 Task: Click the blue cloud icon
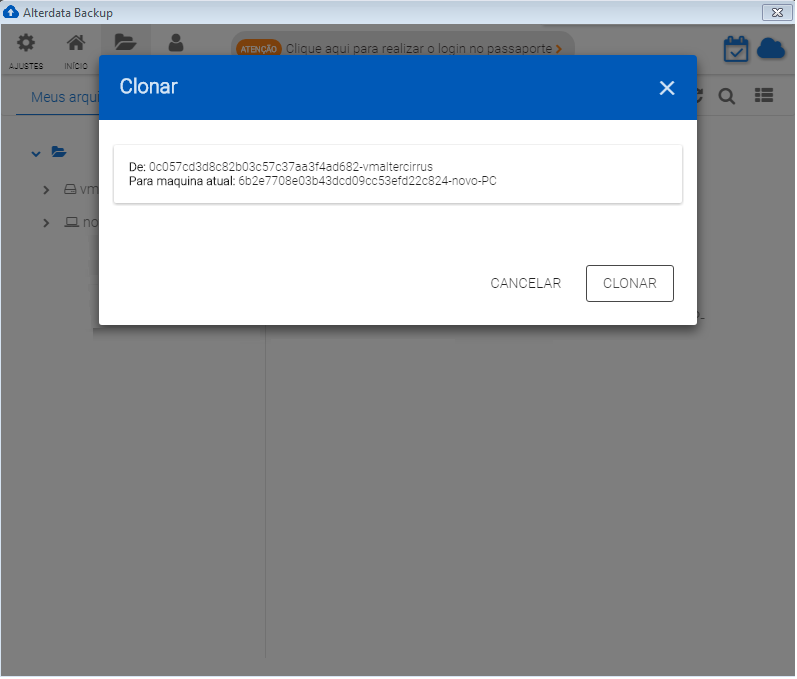[771, 49]
